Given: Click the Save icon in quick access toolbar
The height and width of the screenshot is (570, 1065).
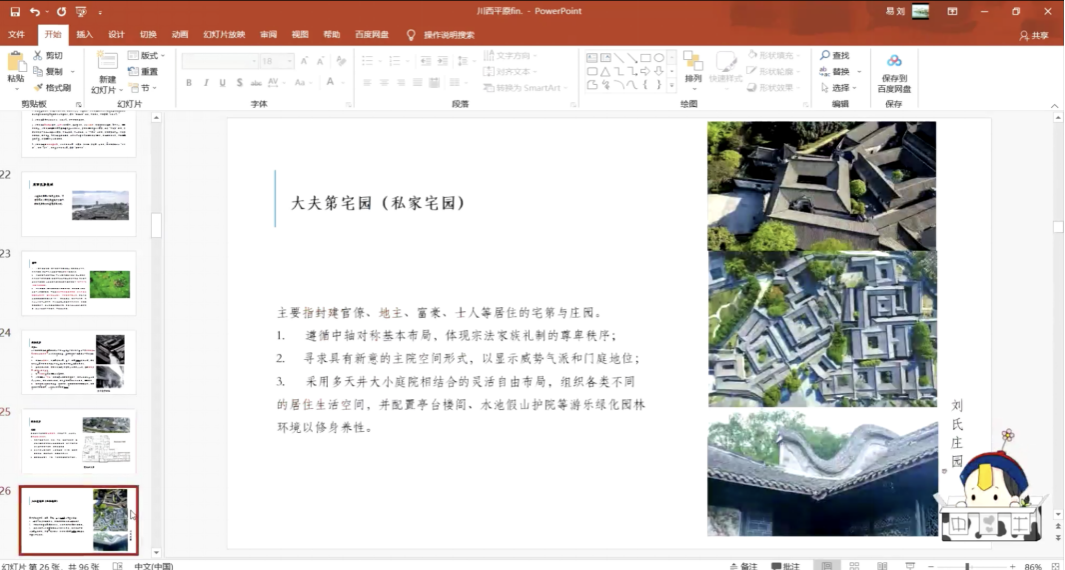Looking at the screenshot, I should [x=14, y=12].
